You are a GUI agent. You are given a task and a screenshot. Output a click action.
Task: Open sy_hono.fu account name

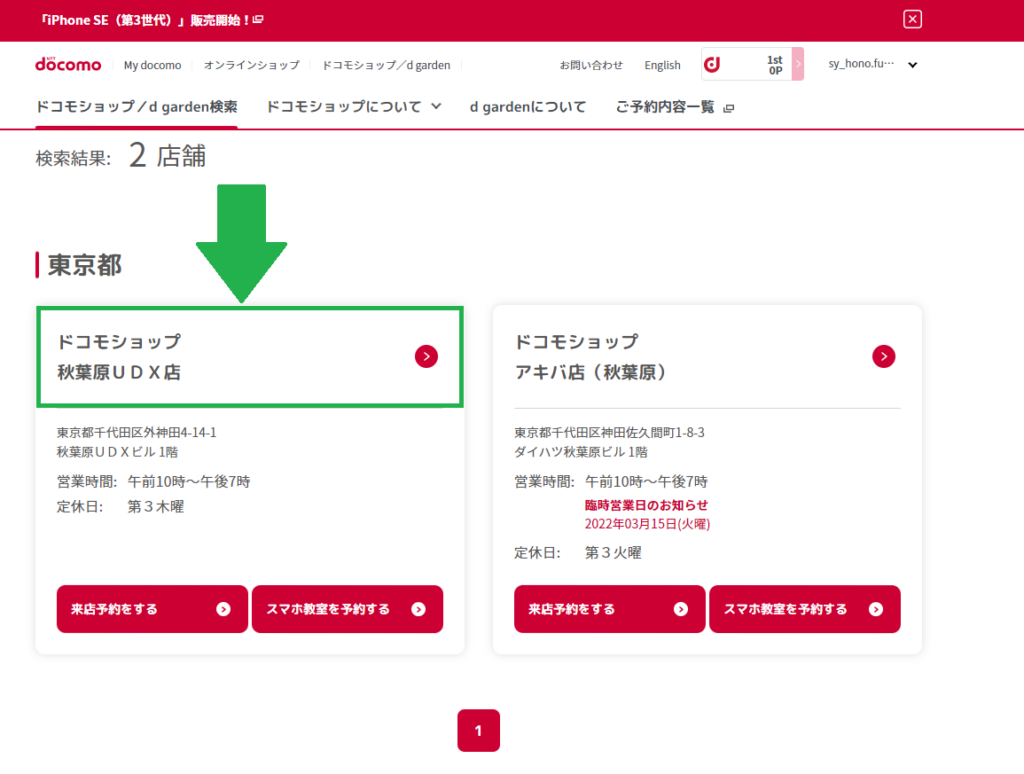861,63
